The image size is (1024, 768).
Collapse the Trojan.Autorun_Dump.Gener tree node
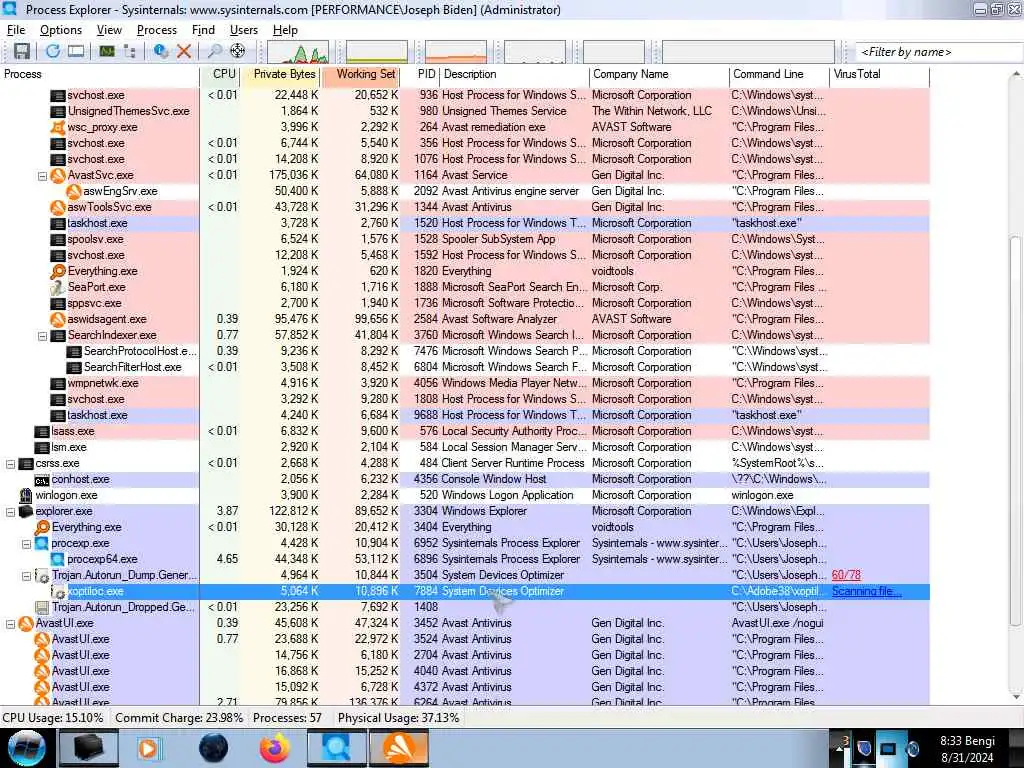[x=27, y=575]
